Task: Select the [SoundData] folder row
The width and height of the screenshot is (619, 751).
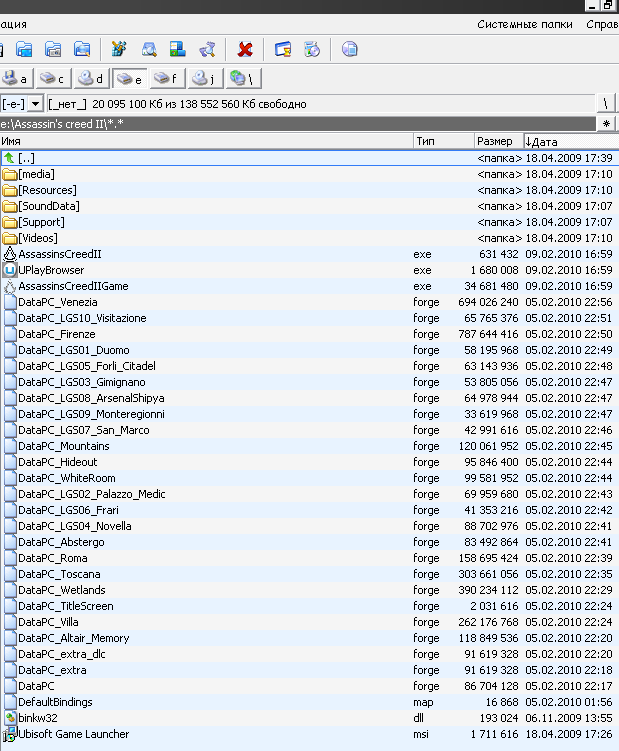Action: click(x=310, y=206)
